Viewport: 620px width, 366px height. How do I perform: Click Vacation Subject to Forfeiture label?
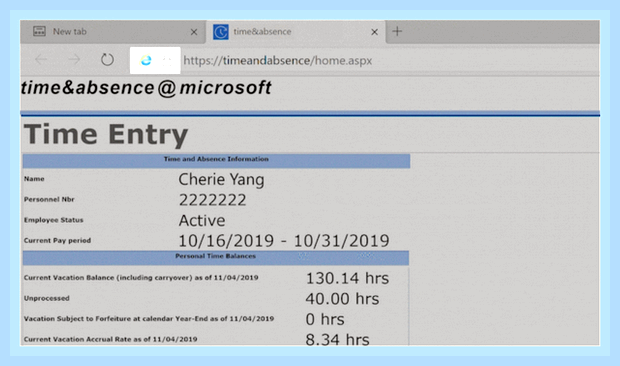(x=149, y=319)
